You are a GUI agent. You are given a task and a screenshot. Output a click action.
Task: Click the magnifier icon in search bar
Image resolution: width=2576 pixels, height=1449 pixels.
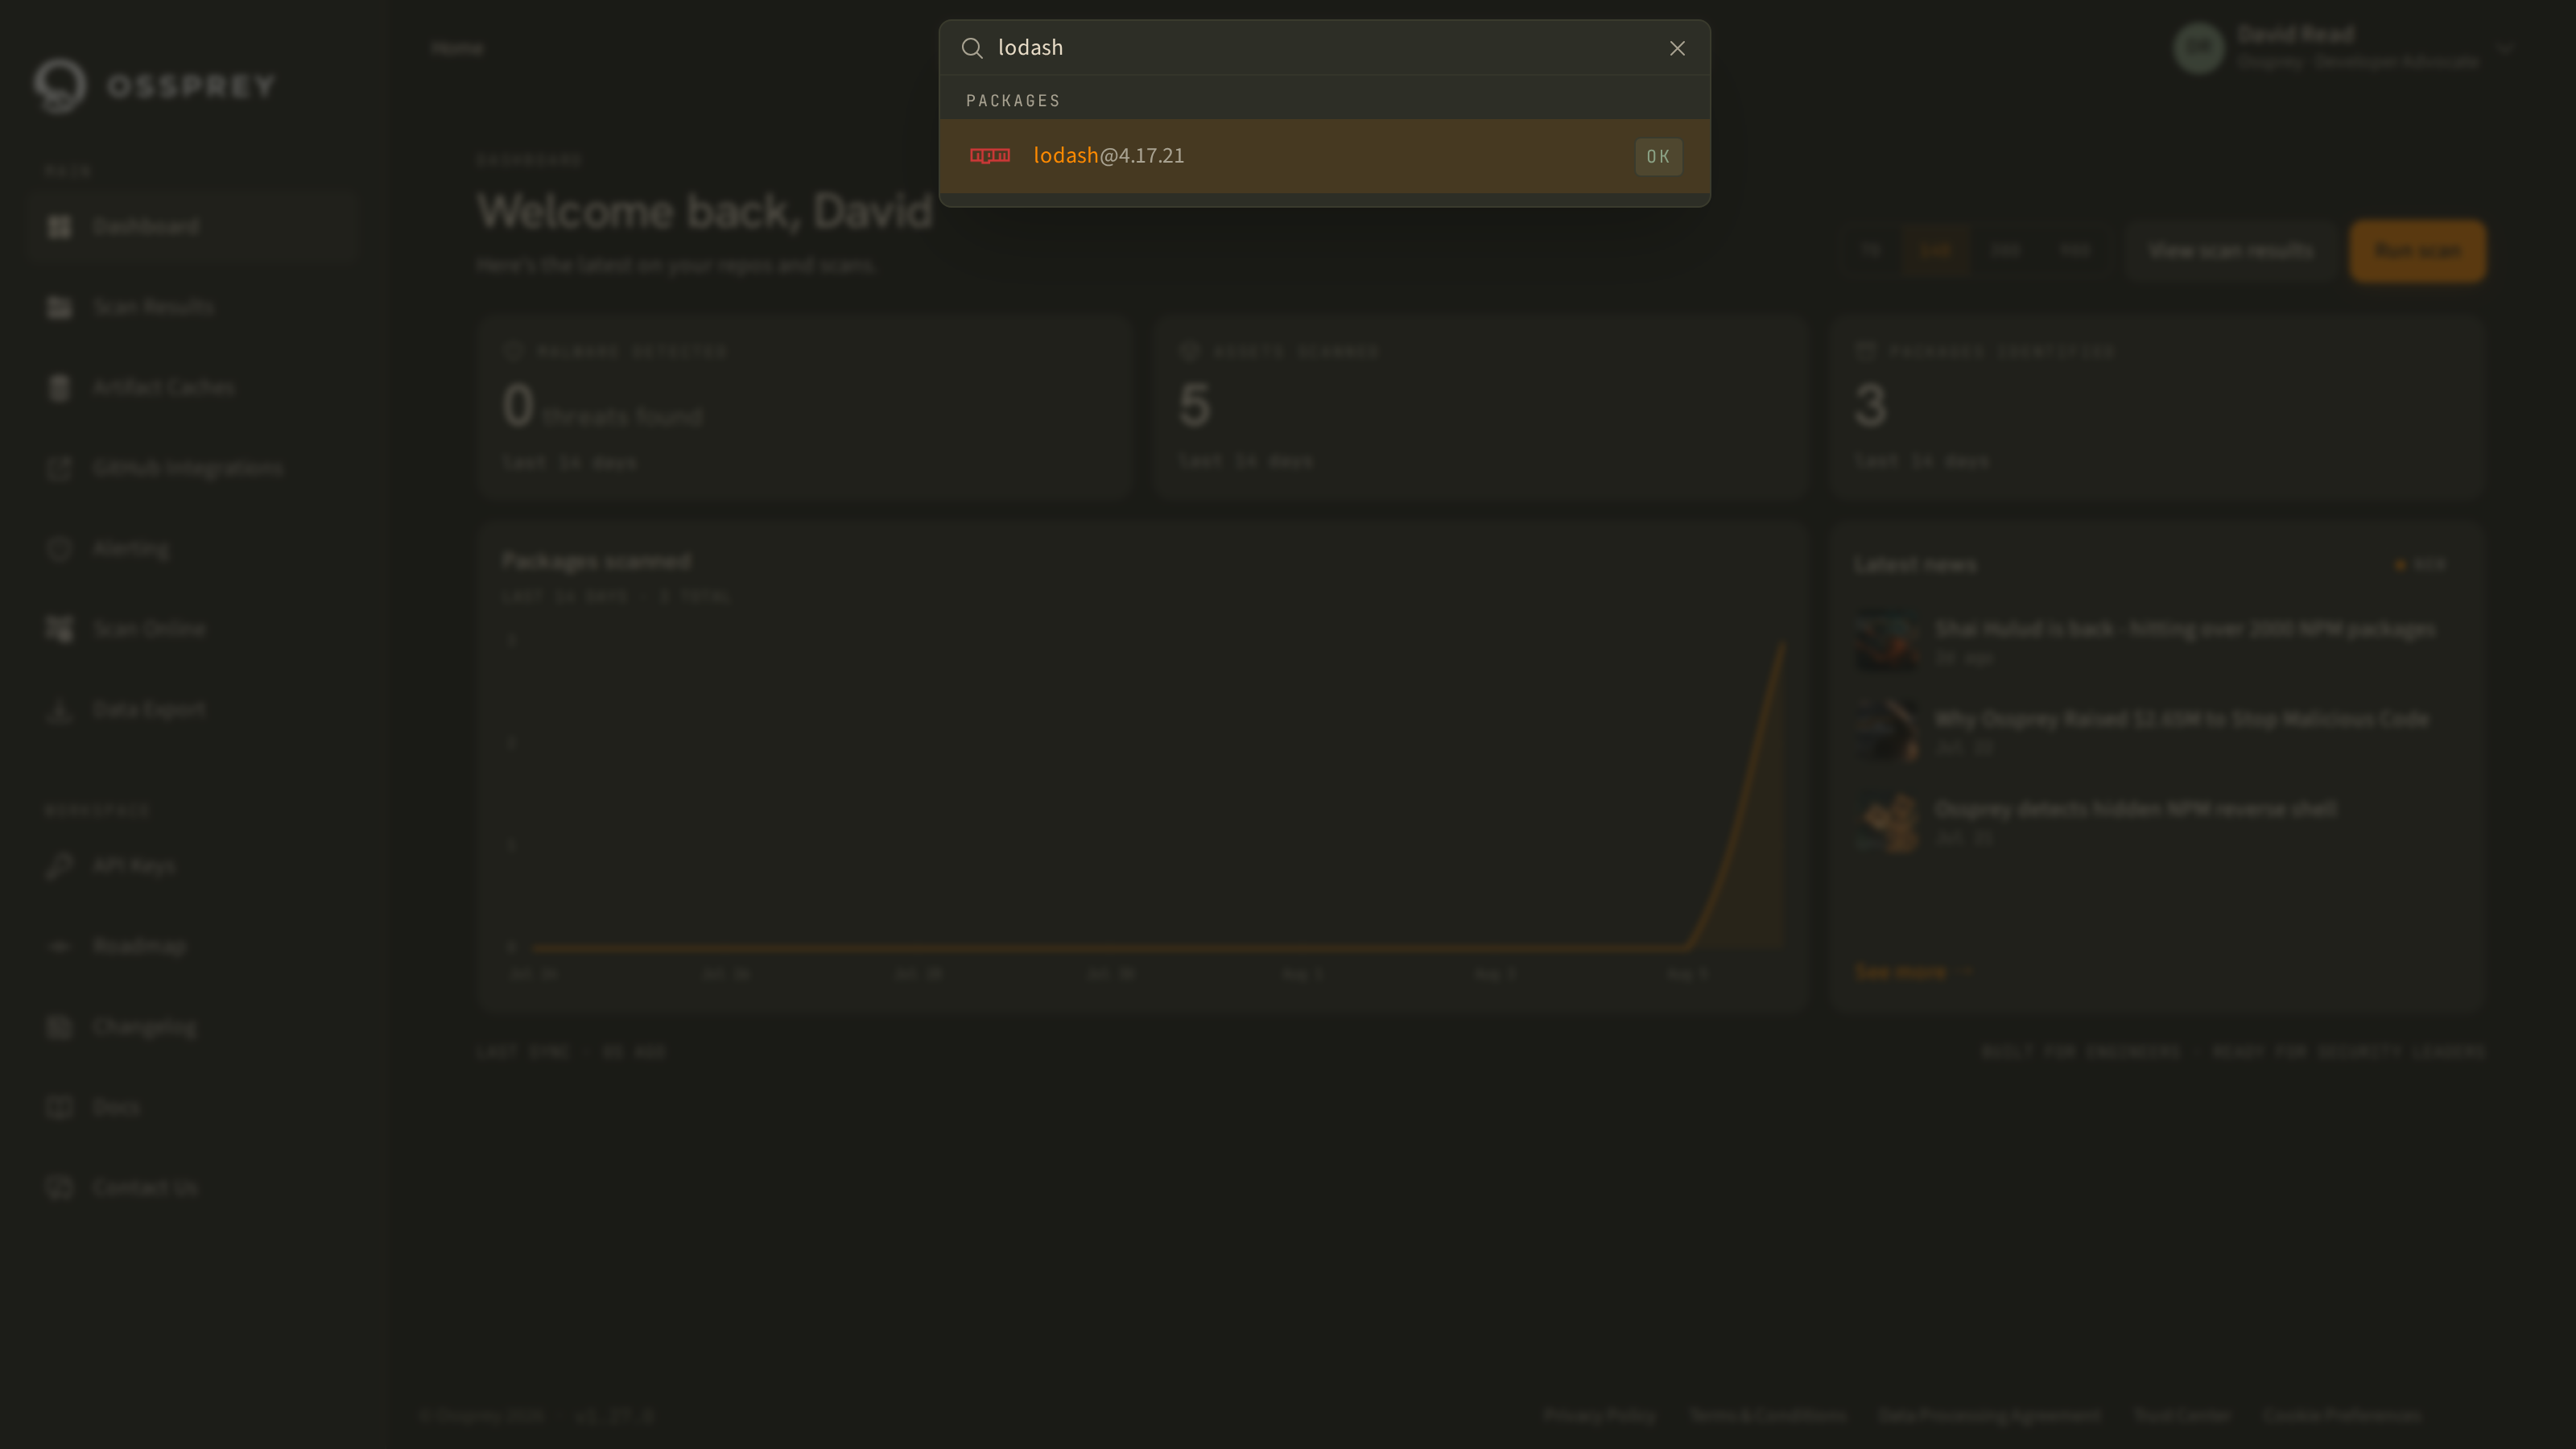pos(971,48)
